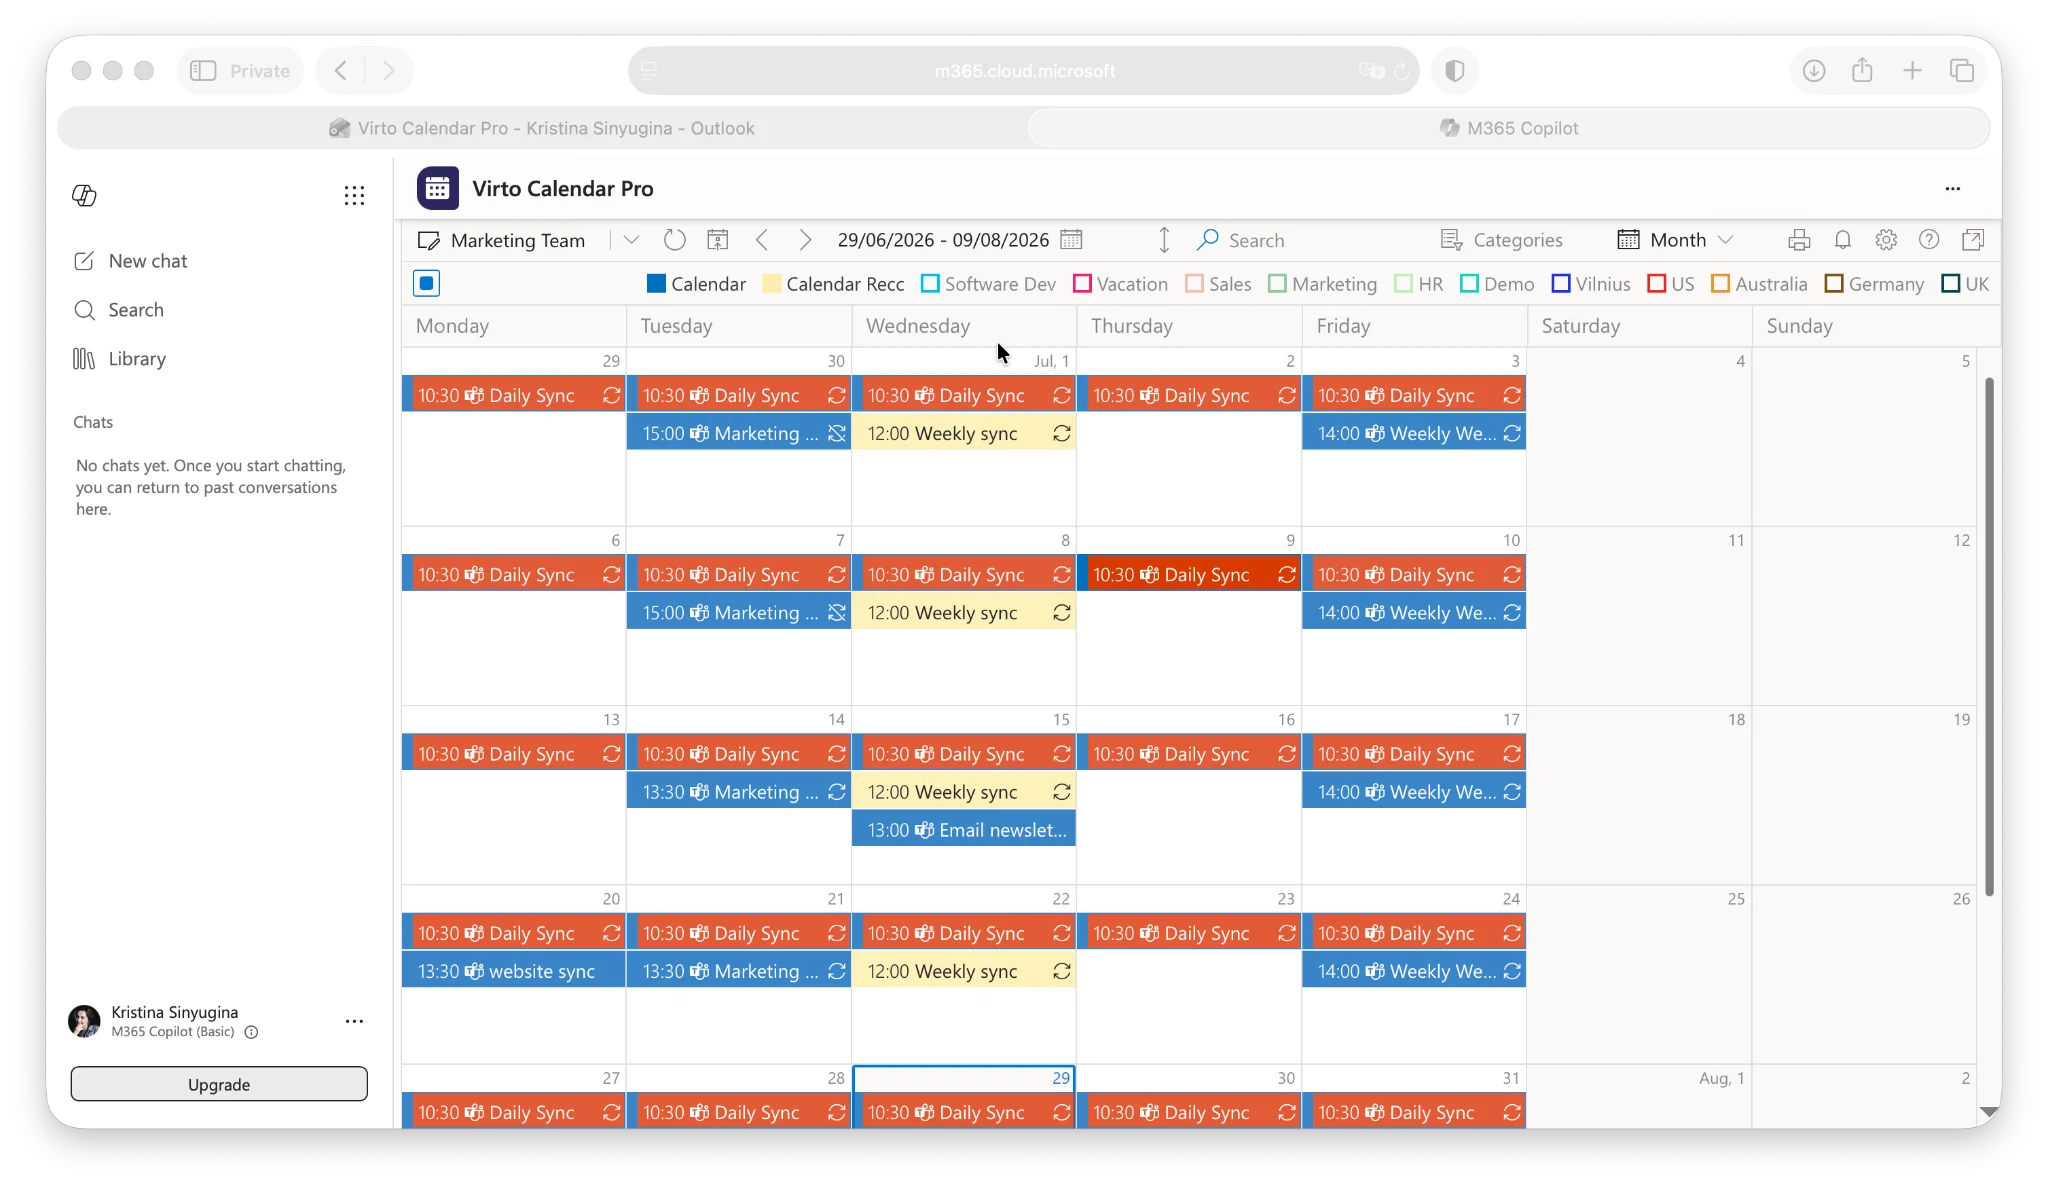Expand the Marketing Team dropdown chevron
Viewport: 2048px width, 1186px height.
click(x=631, y=240)
